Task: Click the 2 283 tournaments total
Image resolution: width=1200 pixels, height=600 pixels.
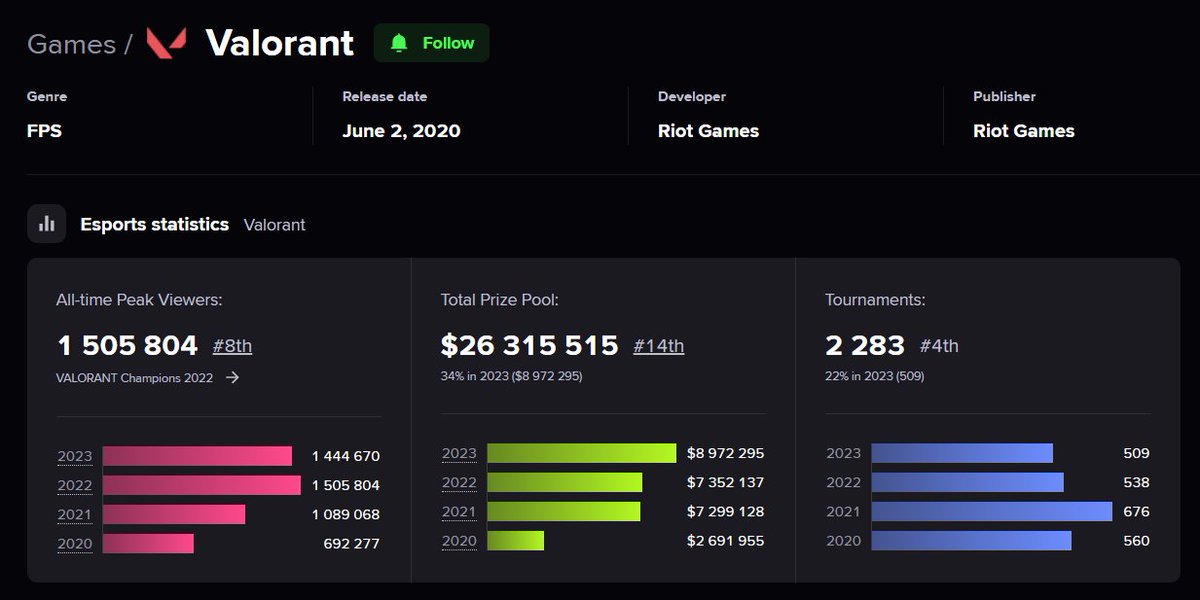Action: tap(865, 346)
